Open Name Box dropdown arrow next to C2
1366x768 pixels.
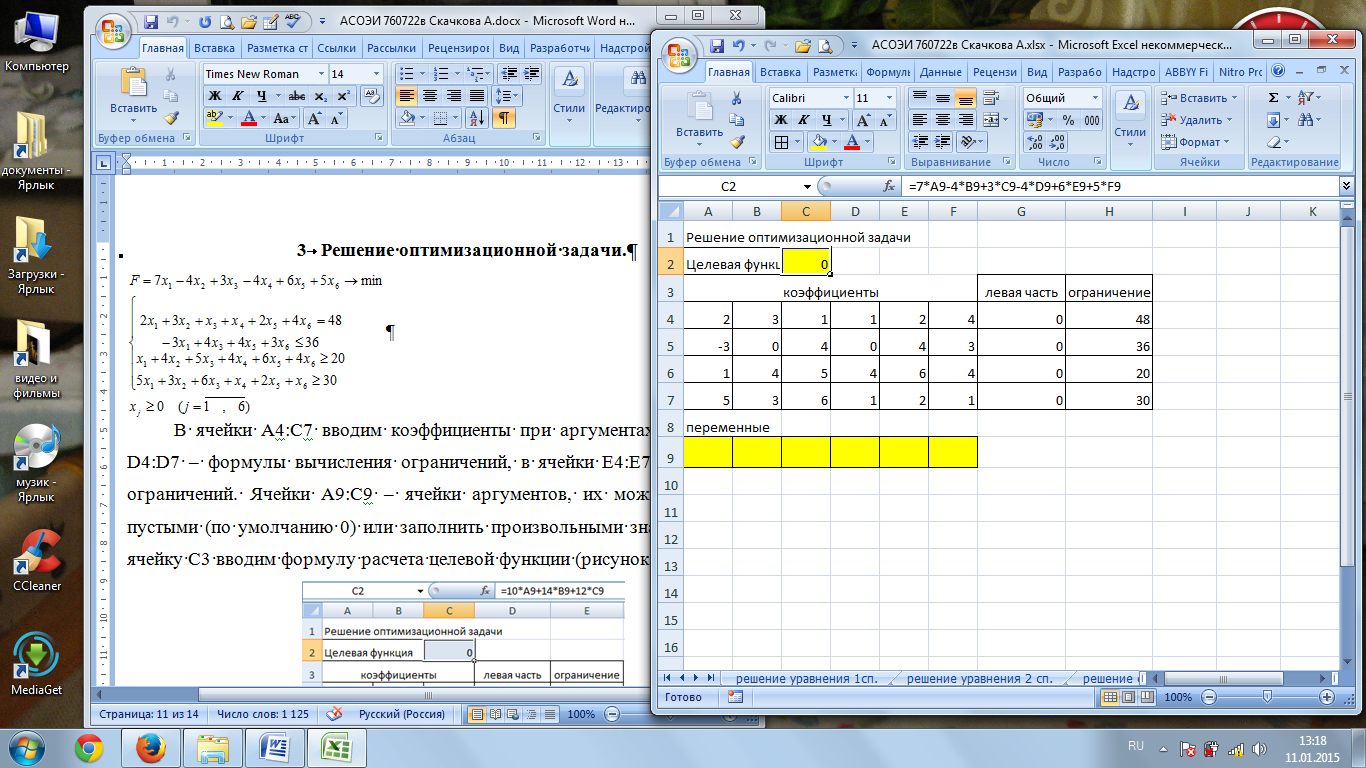[808, 187]
